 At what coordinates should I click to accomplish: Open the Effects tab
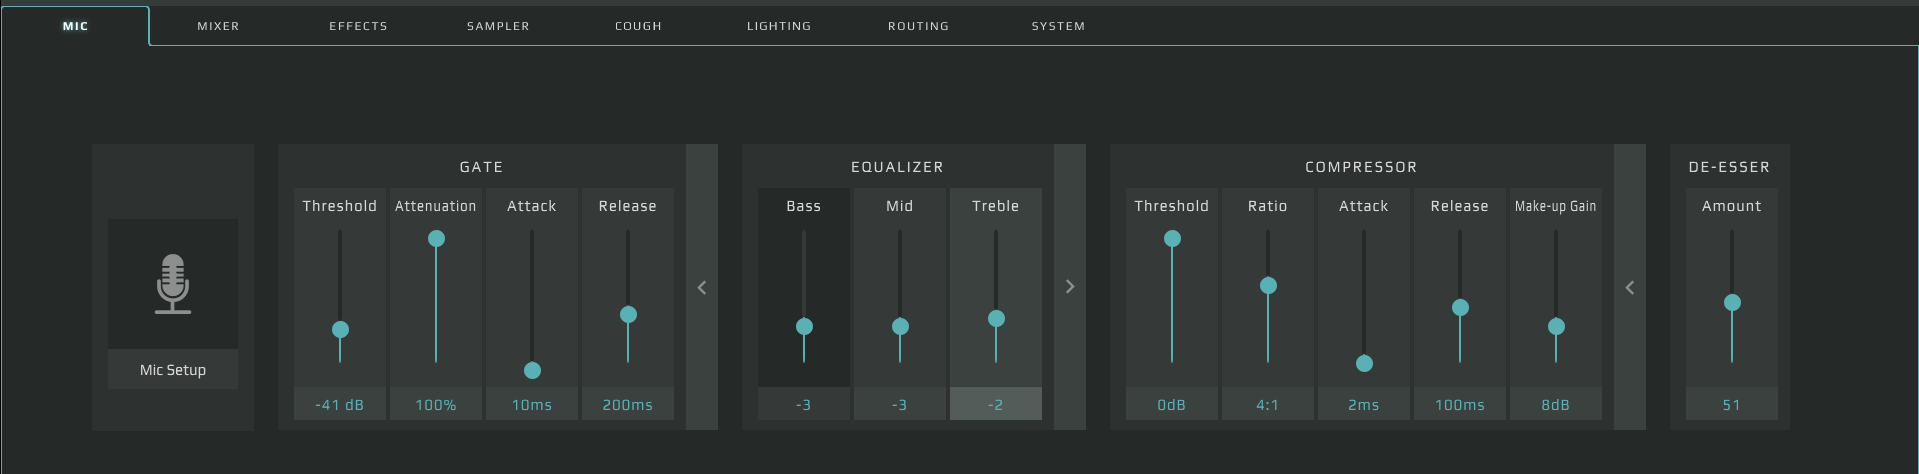point(358,26)
